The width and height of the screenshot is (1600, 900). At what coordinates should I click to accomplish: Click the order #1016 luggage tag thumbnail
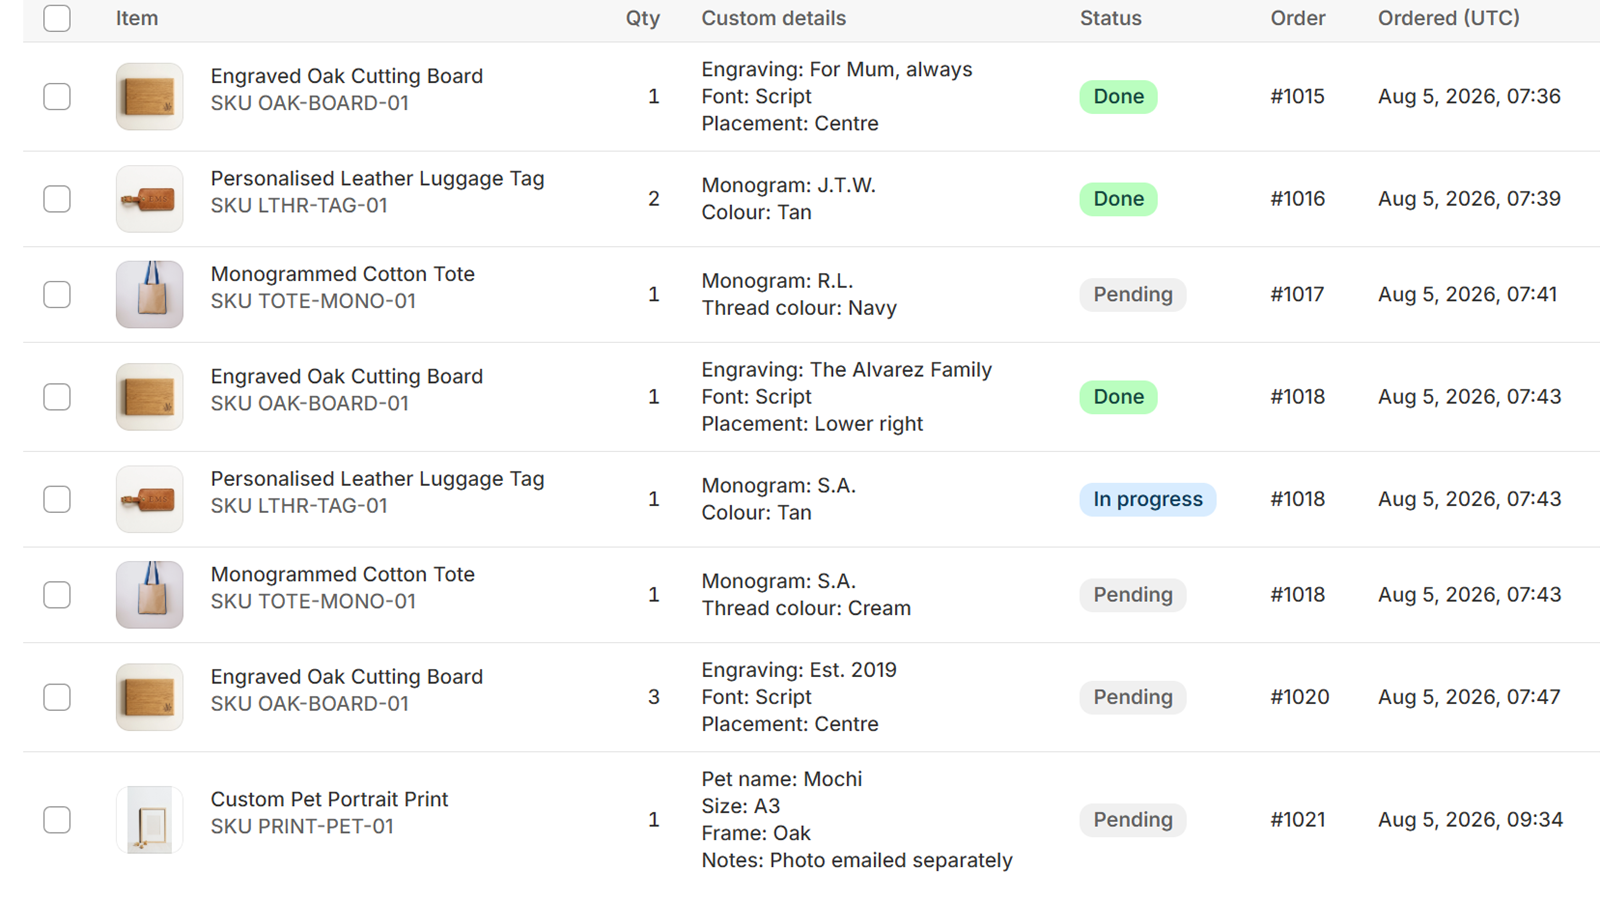tap(149, 199)
